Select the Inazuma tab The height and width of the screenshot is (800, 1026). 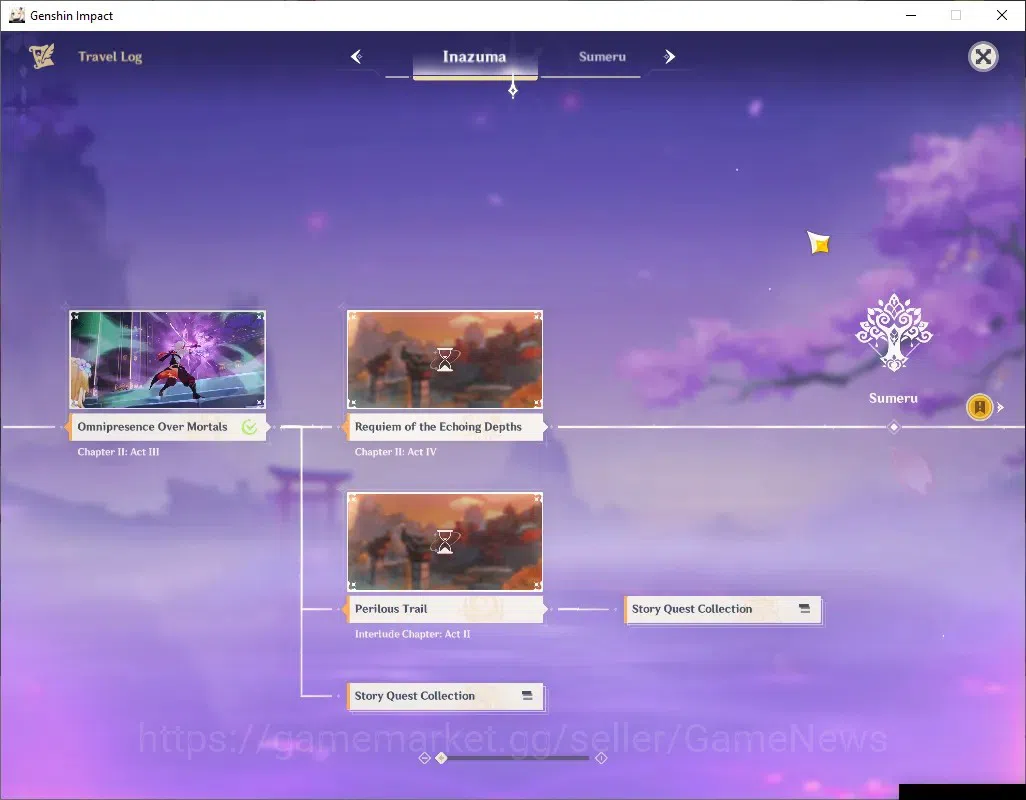(x=474, y=57)
